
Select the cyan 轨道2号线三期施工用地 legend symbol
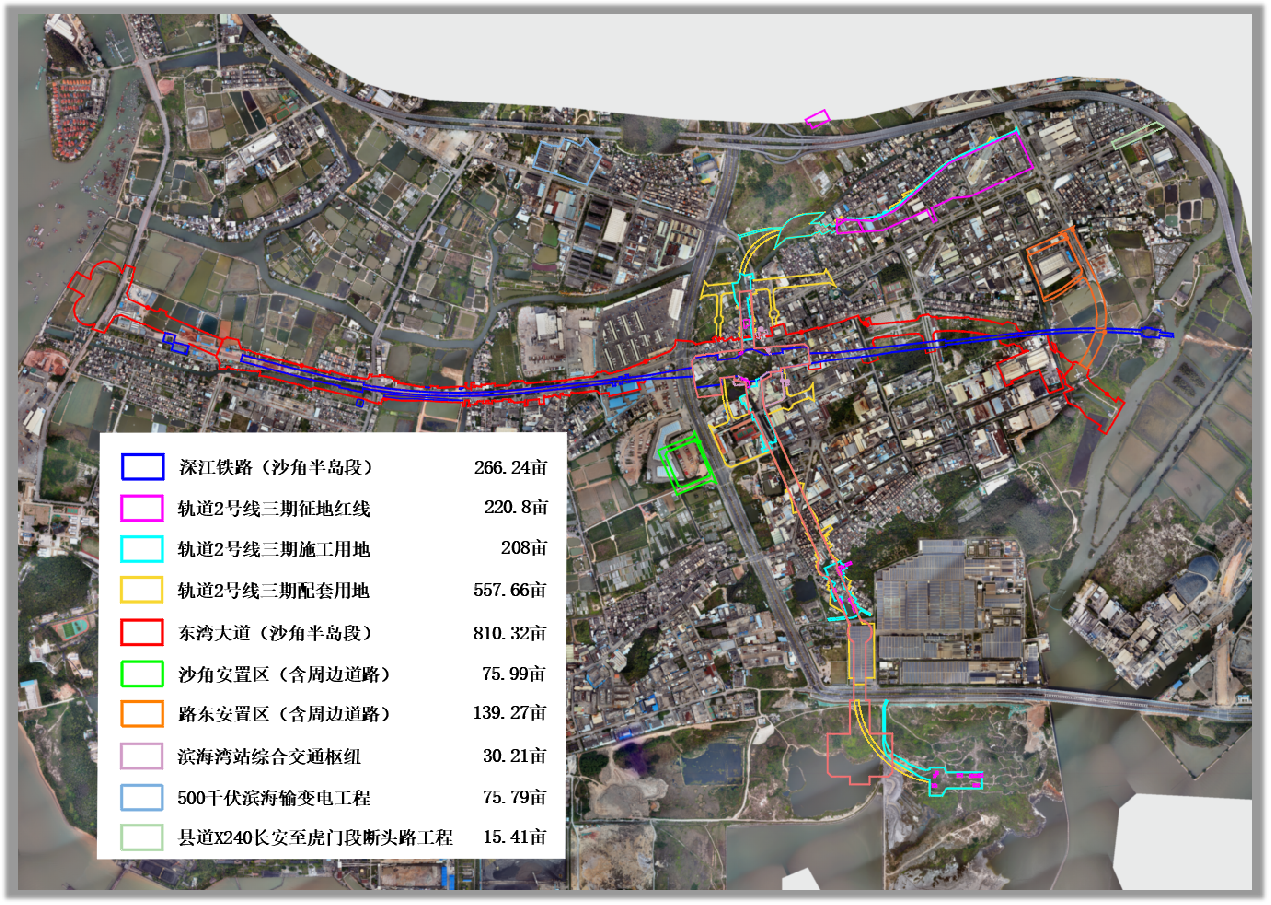click(x=141, y=547)
